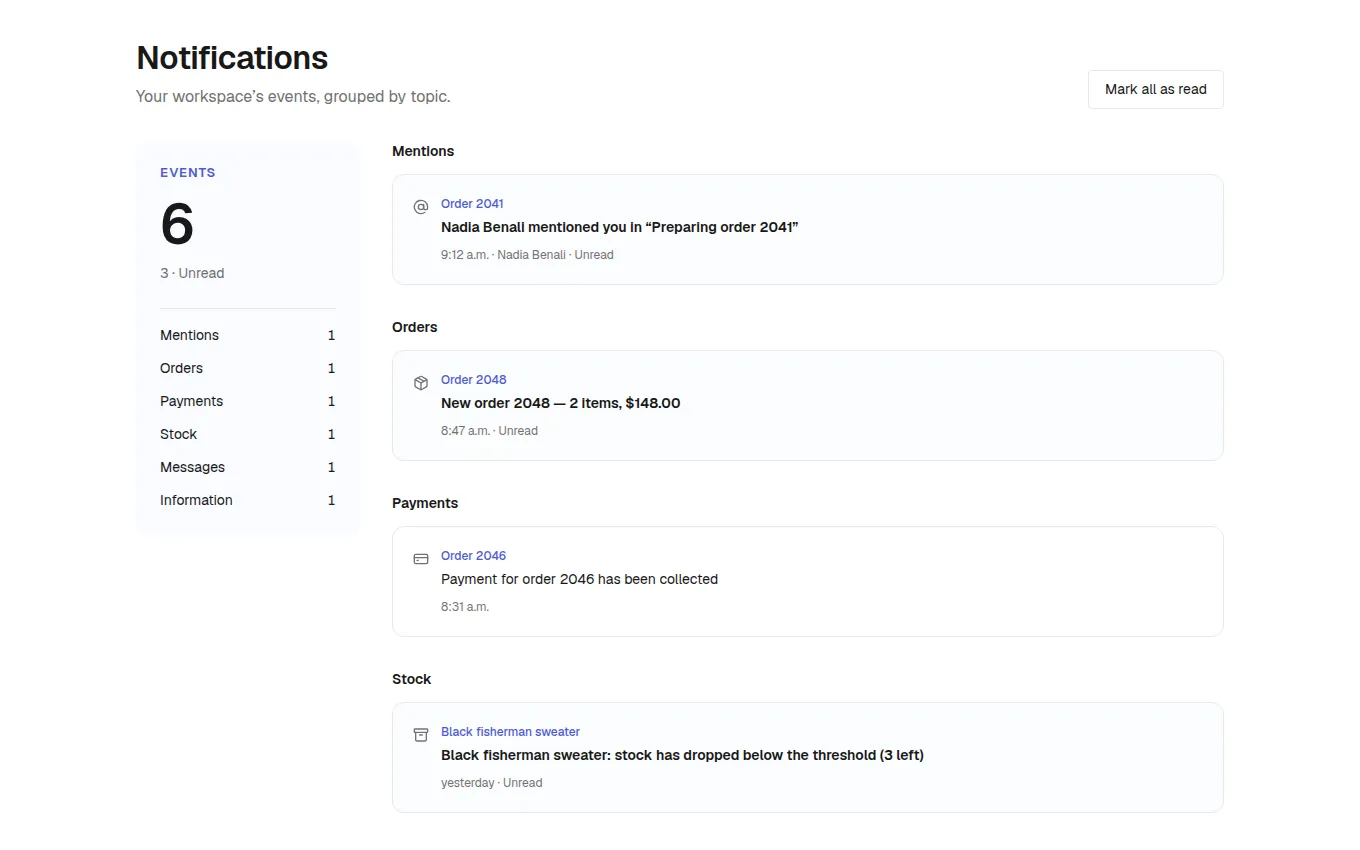Click the Stock section heading above the sweater card
Viewport: 1360px width, 850px height.
(411, 679)
